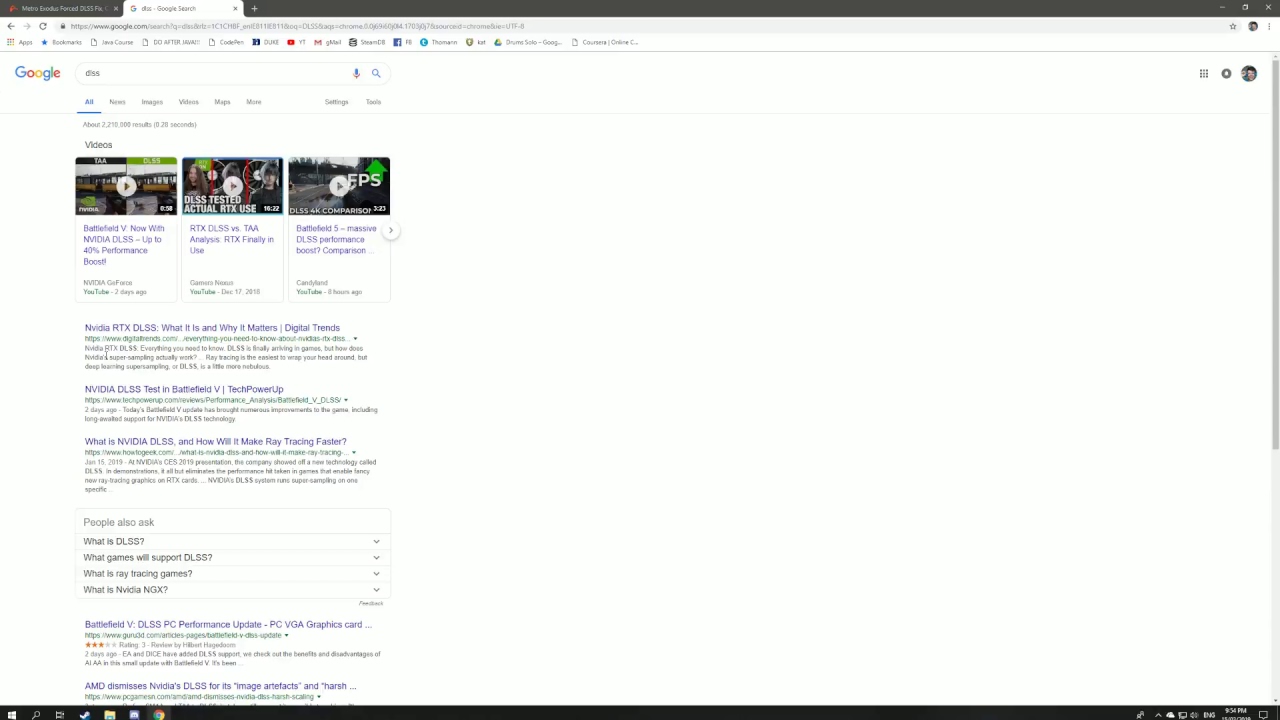Open File Explorer from taskbar
This screenshot has height=720, width=1280.
(x=109, y=714)
